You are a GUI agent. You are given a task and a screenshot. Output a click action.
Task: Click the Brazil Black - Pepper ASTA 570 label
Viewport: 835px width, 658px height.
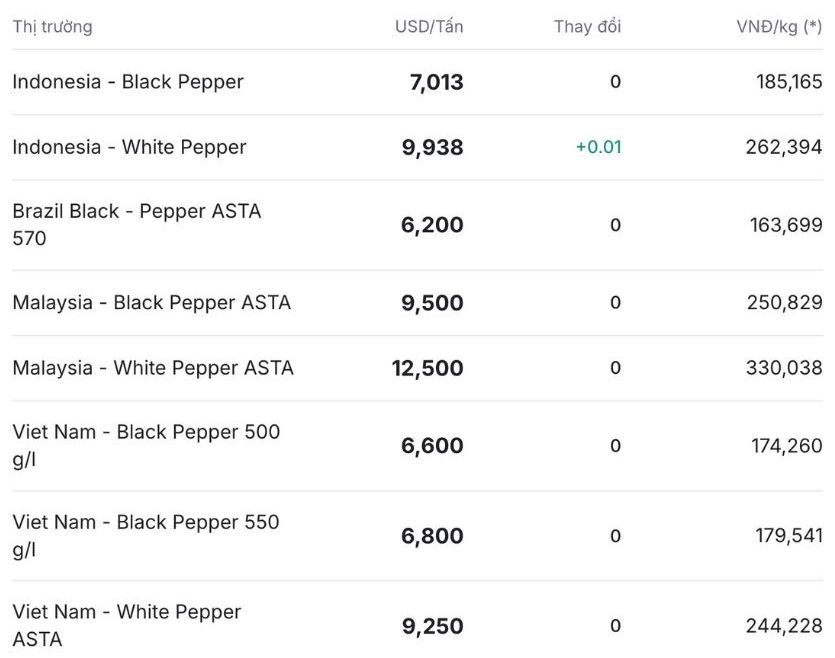pos(136,225)
